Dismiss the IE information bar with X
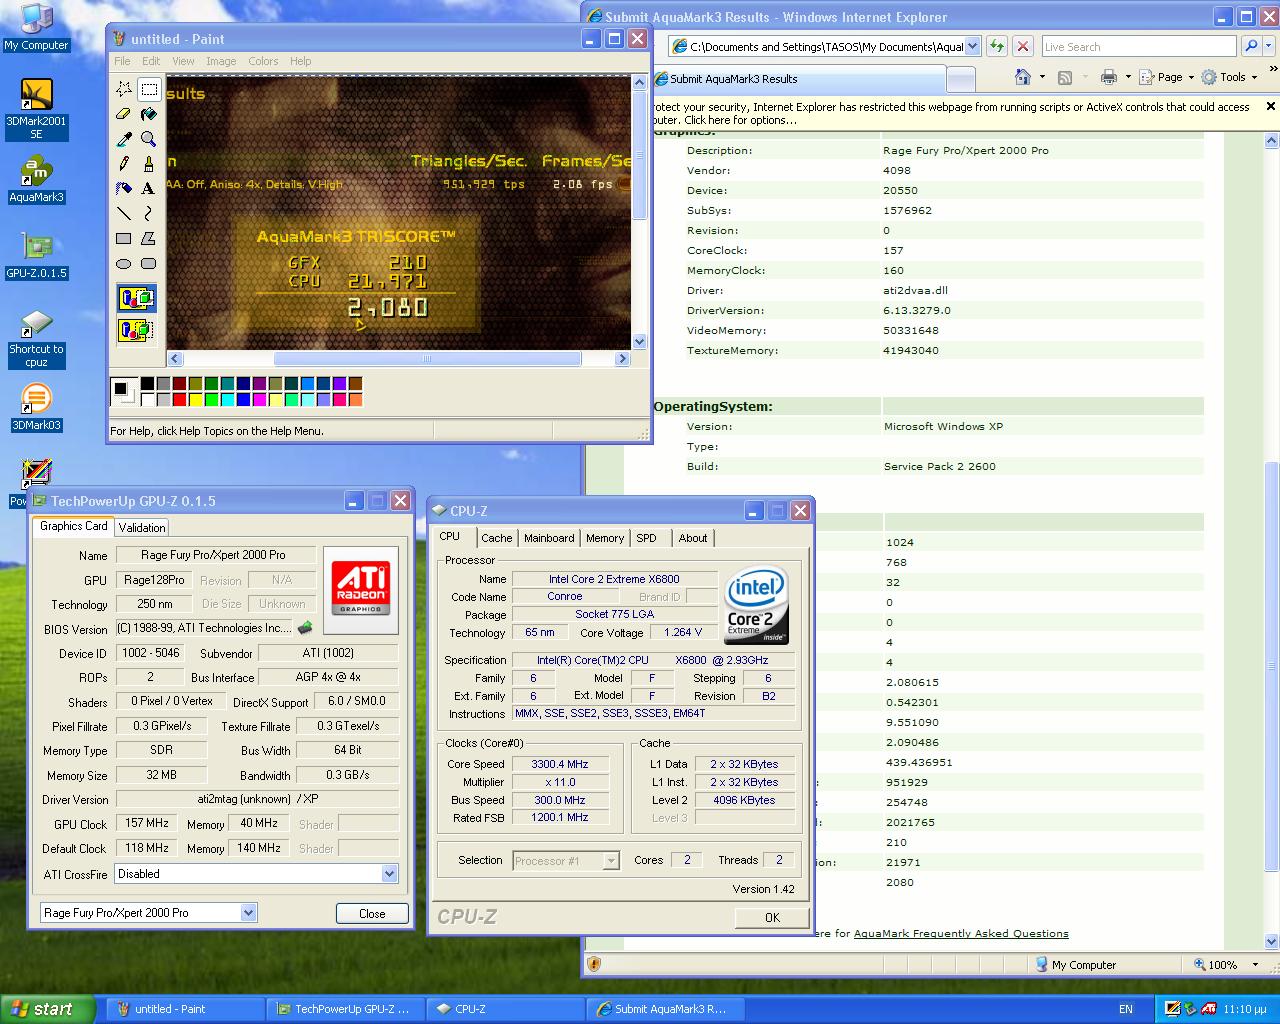 [x=1271, y=106]
